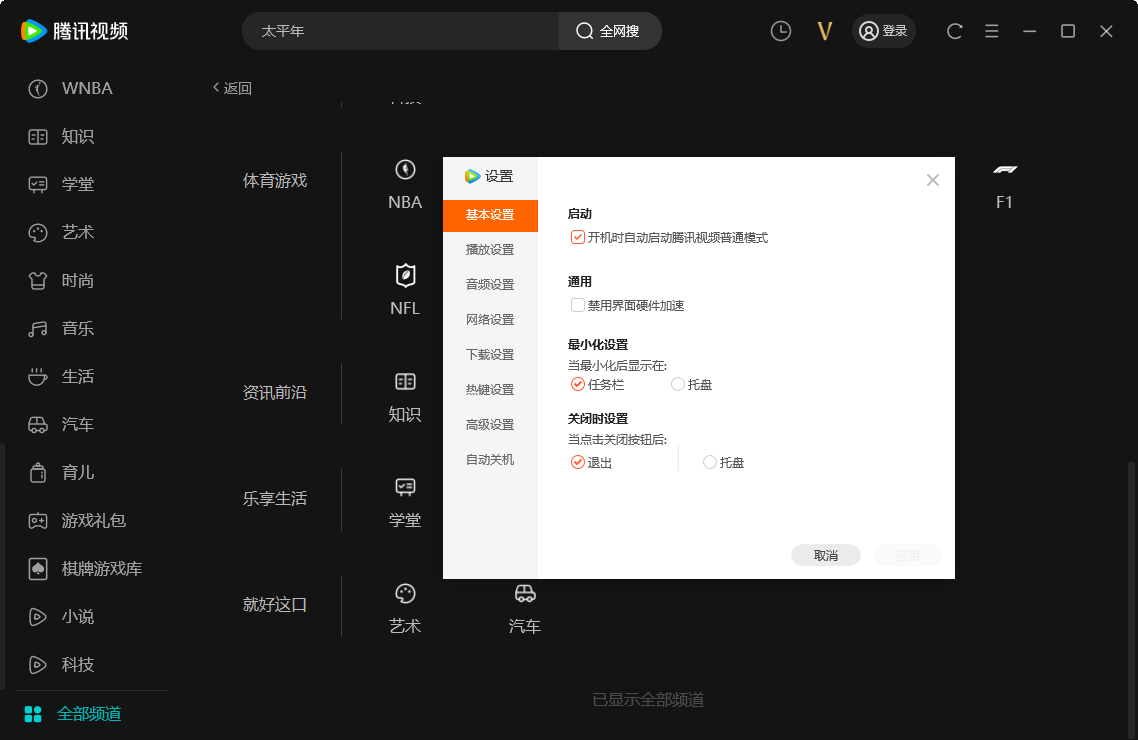Click the 返回 back link
Image resolution: width=1138 pixels, height=740 pixels.
click(x=232, y=88)
